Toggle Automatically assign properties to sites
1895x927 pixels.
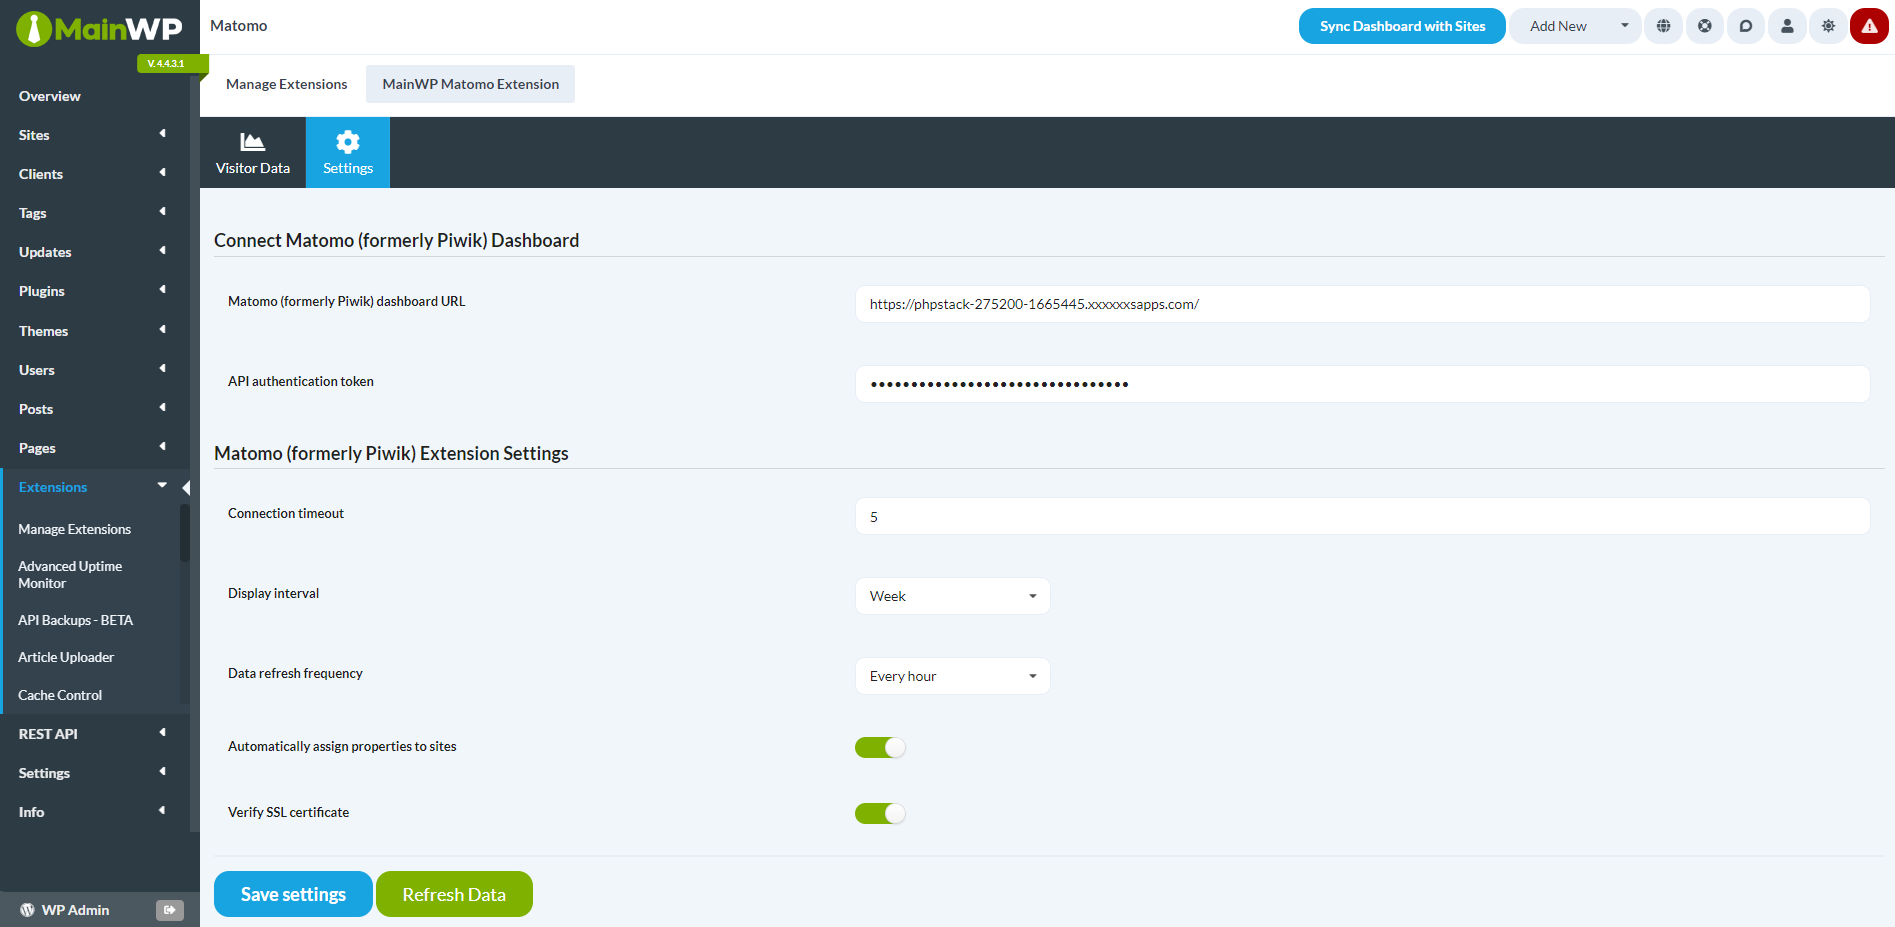coord(880,747)
